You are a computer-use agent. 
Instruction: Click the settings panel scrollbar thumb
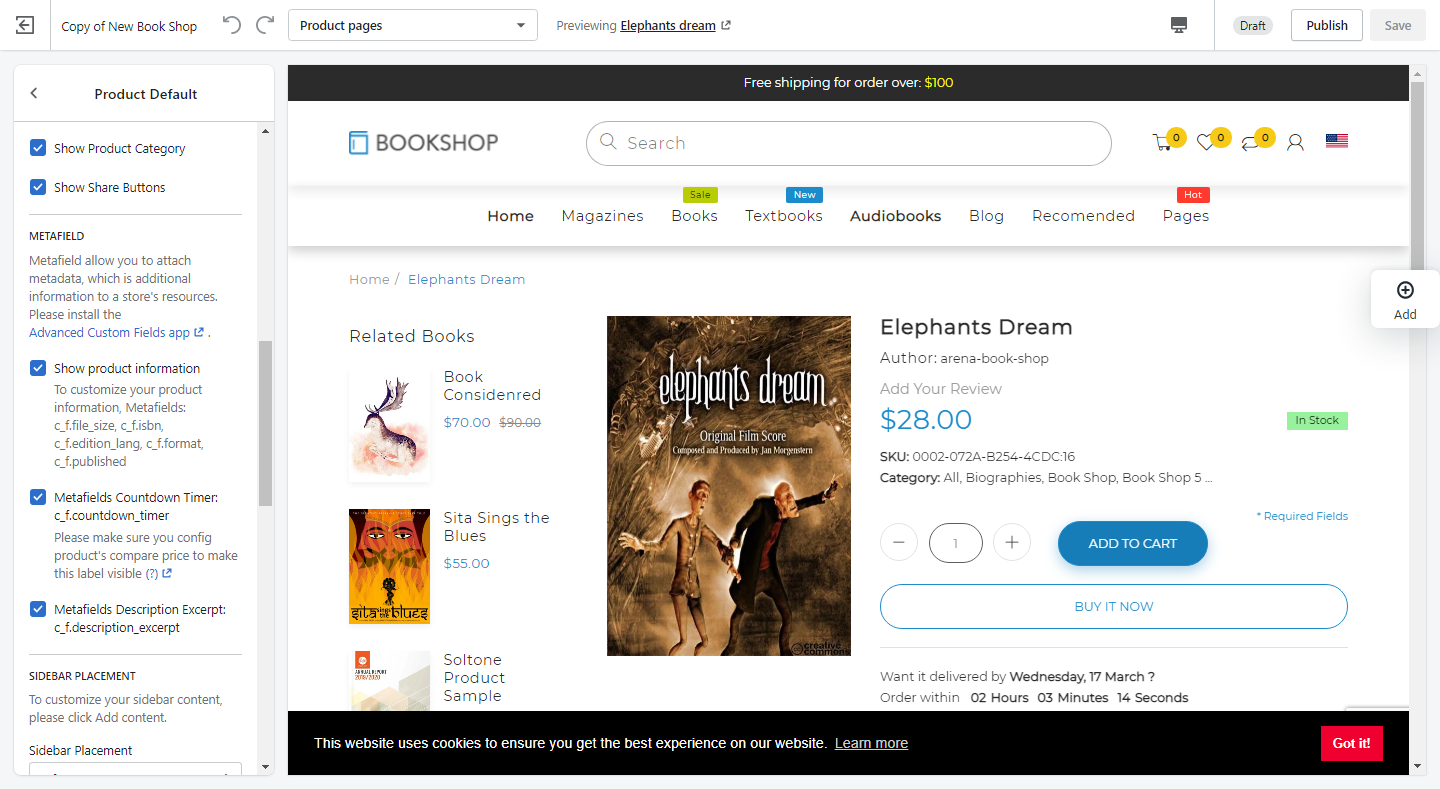265,423
